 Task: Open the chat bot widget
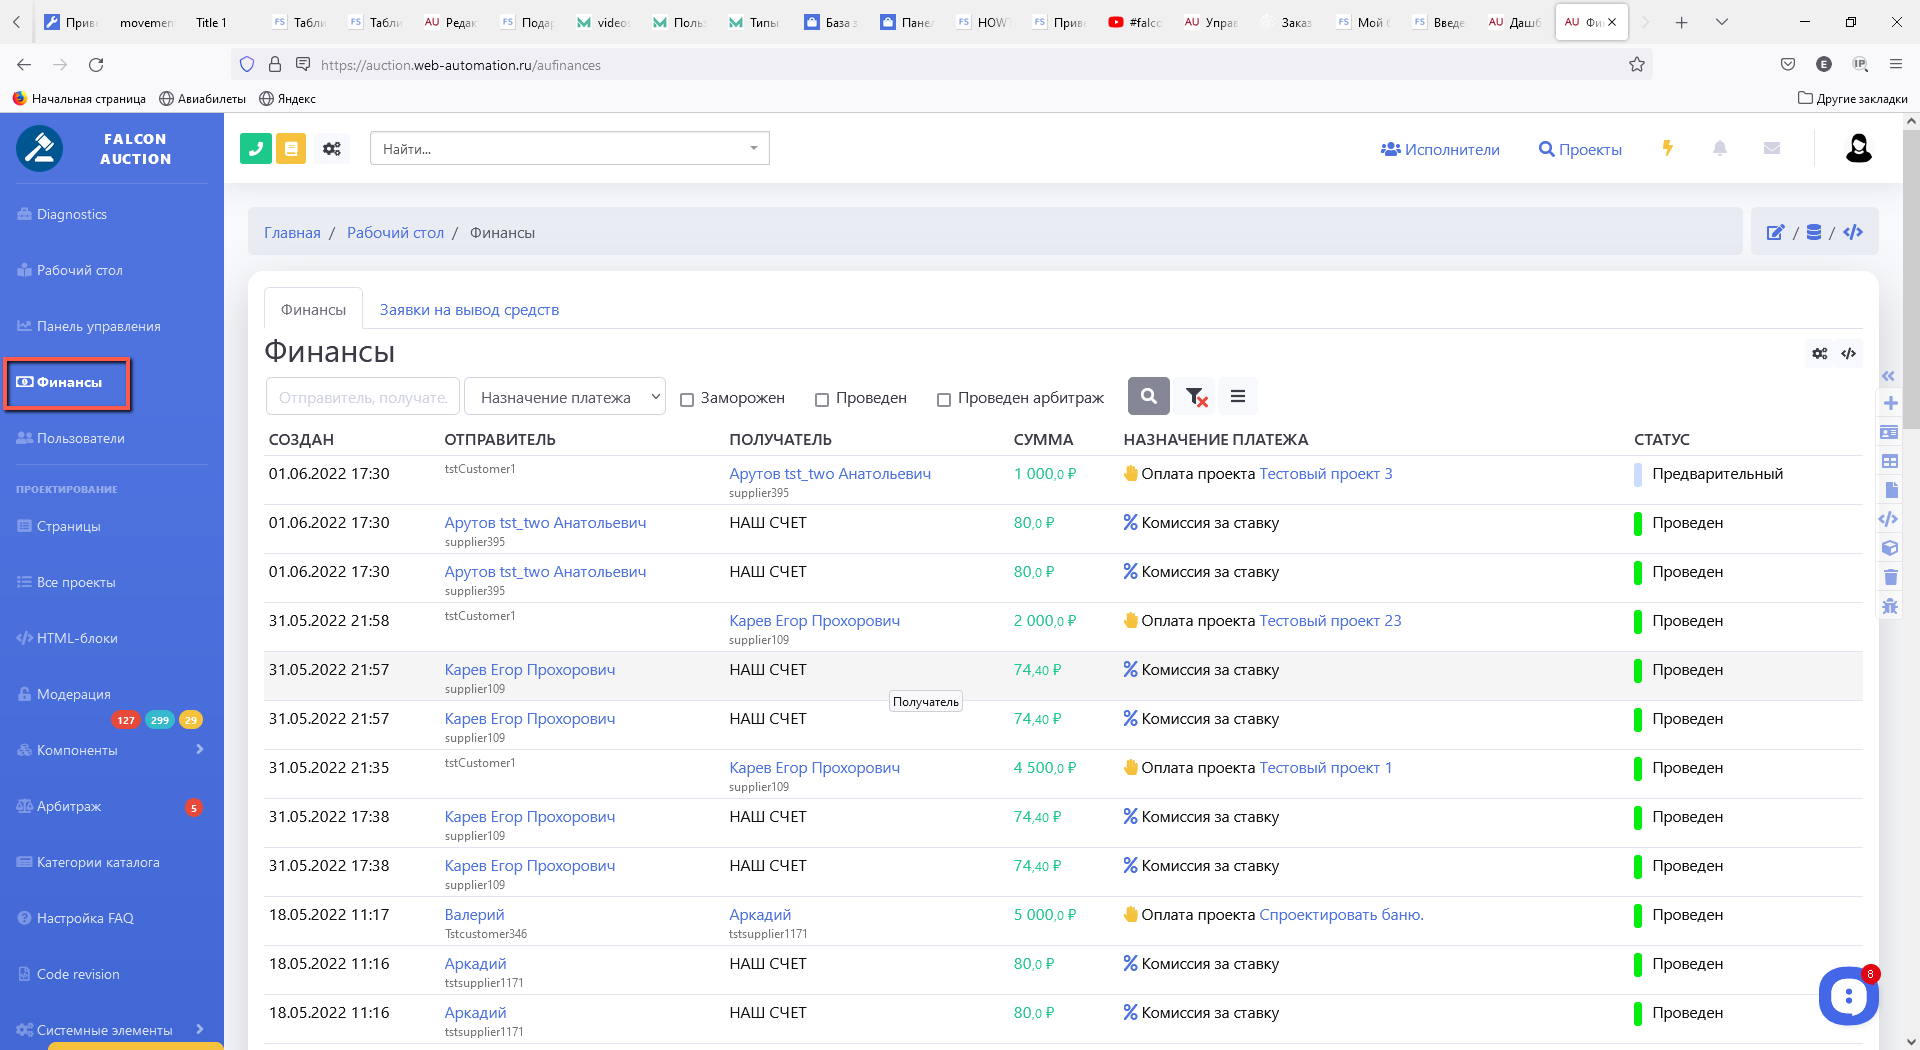pyautogui.click(x=1847, y=995)
